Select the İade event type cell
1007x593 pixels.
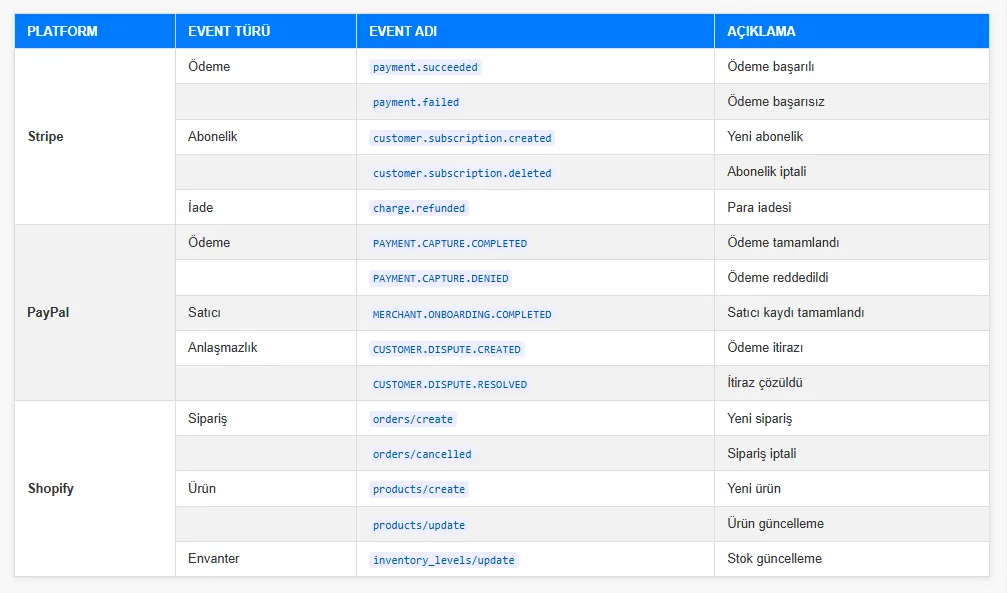click(266, 207)
